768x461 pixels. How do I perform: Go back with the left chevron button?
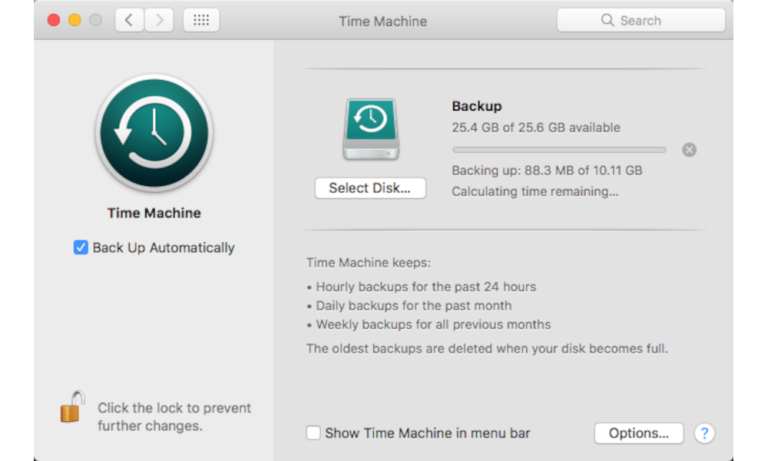pyautogui.click(x=129, y=20)
